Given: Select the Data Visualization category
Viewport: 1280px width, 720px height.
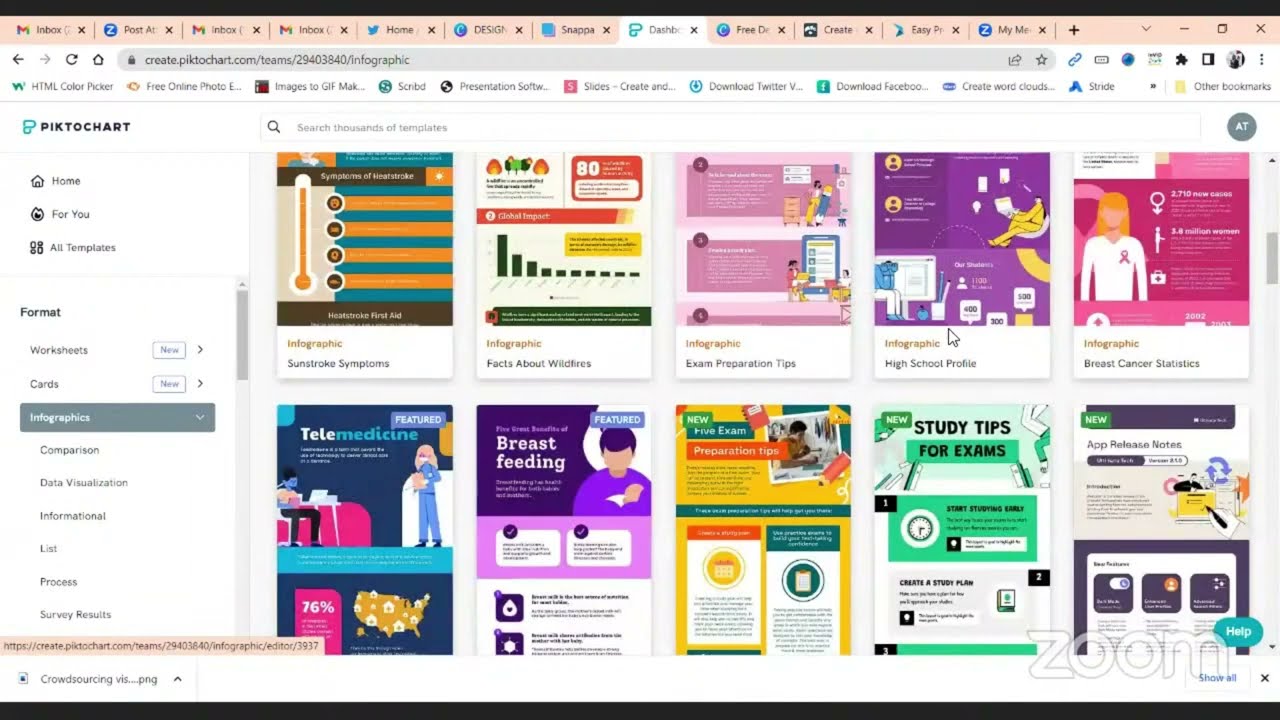Looking at the screenshot, I should coord(84,483).
